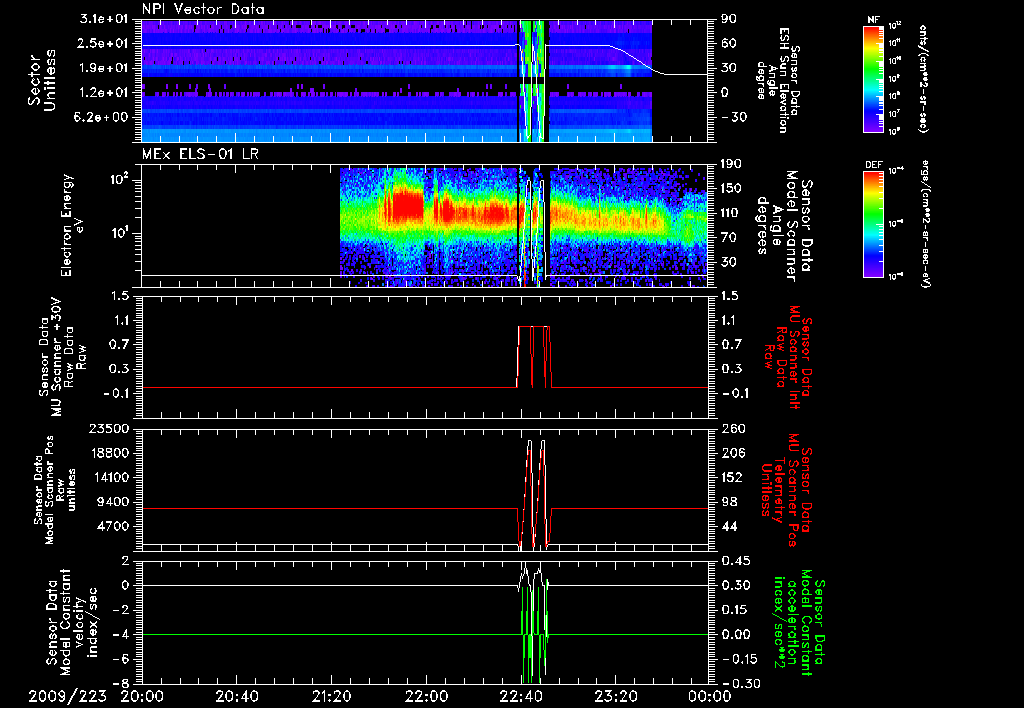Click the '00:00' time axis label
The height and width of the screenshot is (708, 1024).
click(x=711, y=696)
